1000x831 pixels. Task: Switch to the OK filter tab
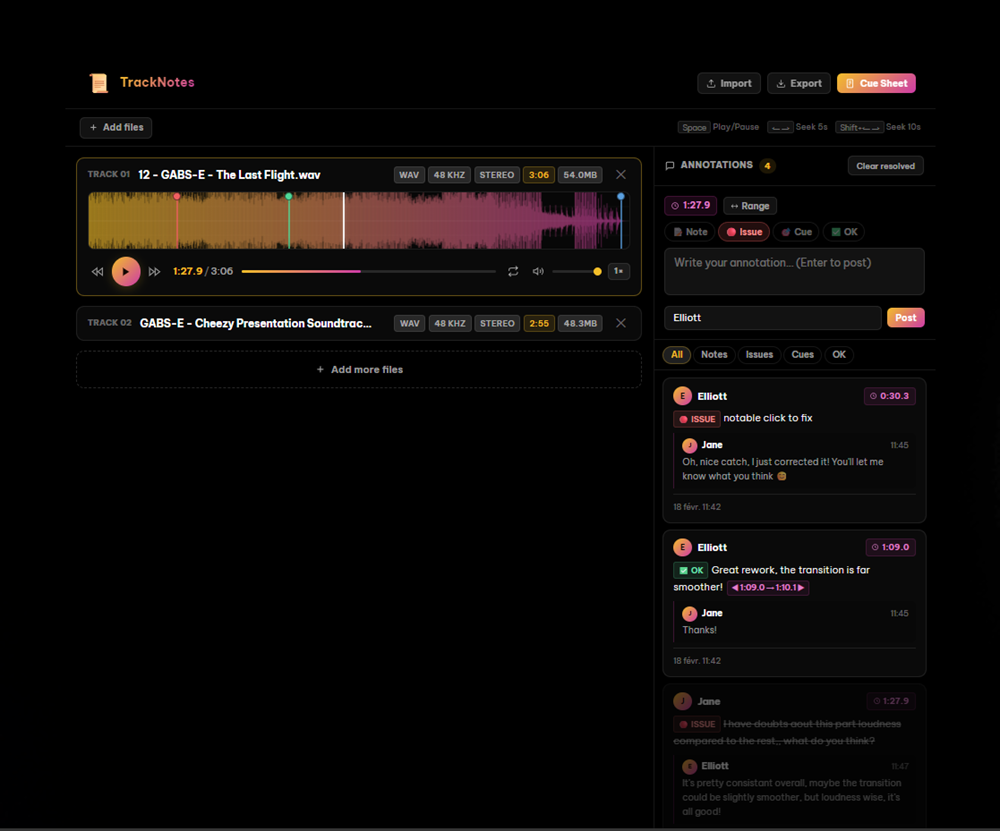click(839, 354)
